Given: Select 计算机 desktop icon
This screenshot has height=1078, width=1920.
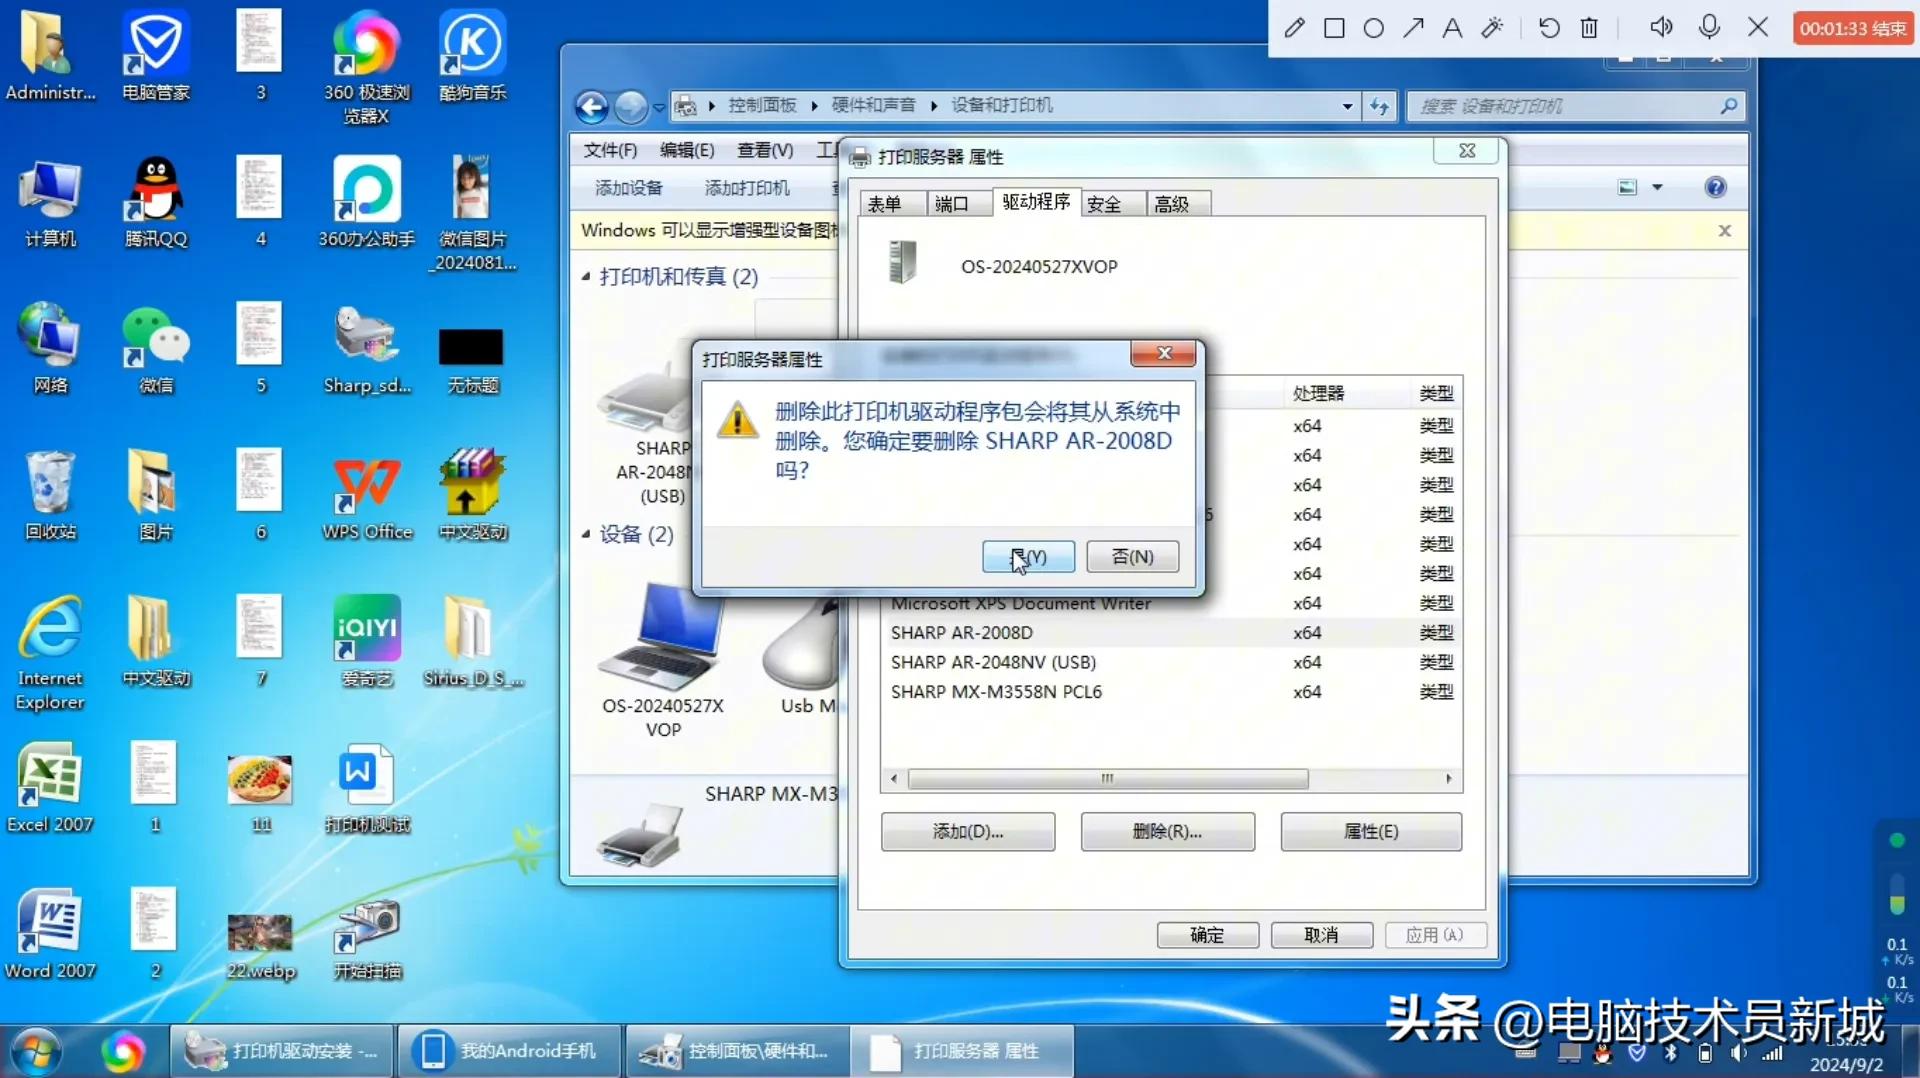Looking at the screenshot, I should click(x=50, y=202).
